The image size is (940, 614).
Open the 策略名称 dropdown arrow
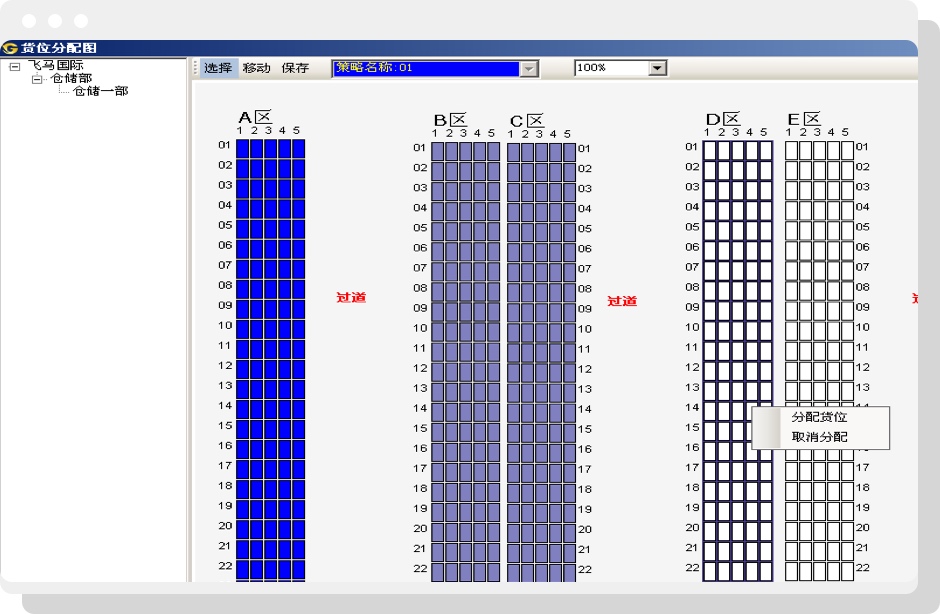click(530, 68)
